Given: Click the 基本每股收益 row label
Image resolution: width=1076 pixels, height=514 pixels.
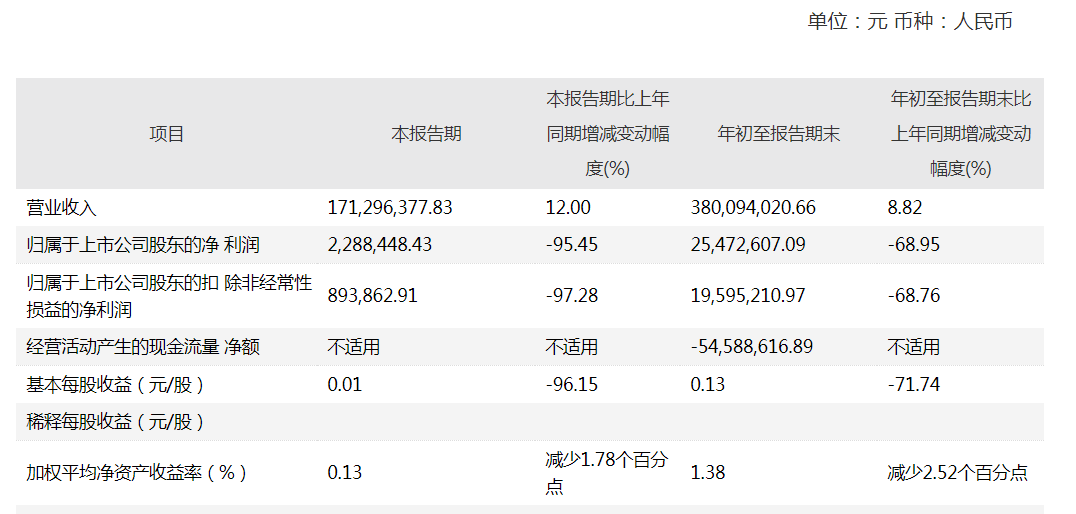Looking at the screenshot, I should click(115, 385).
